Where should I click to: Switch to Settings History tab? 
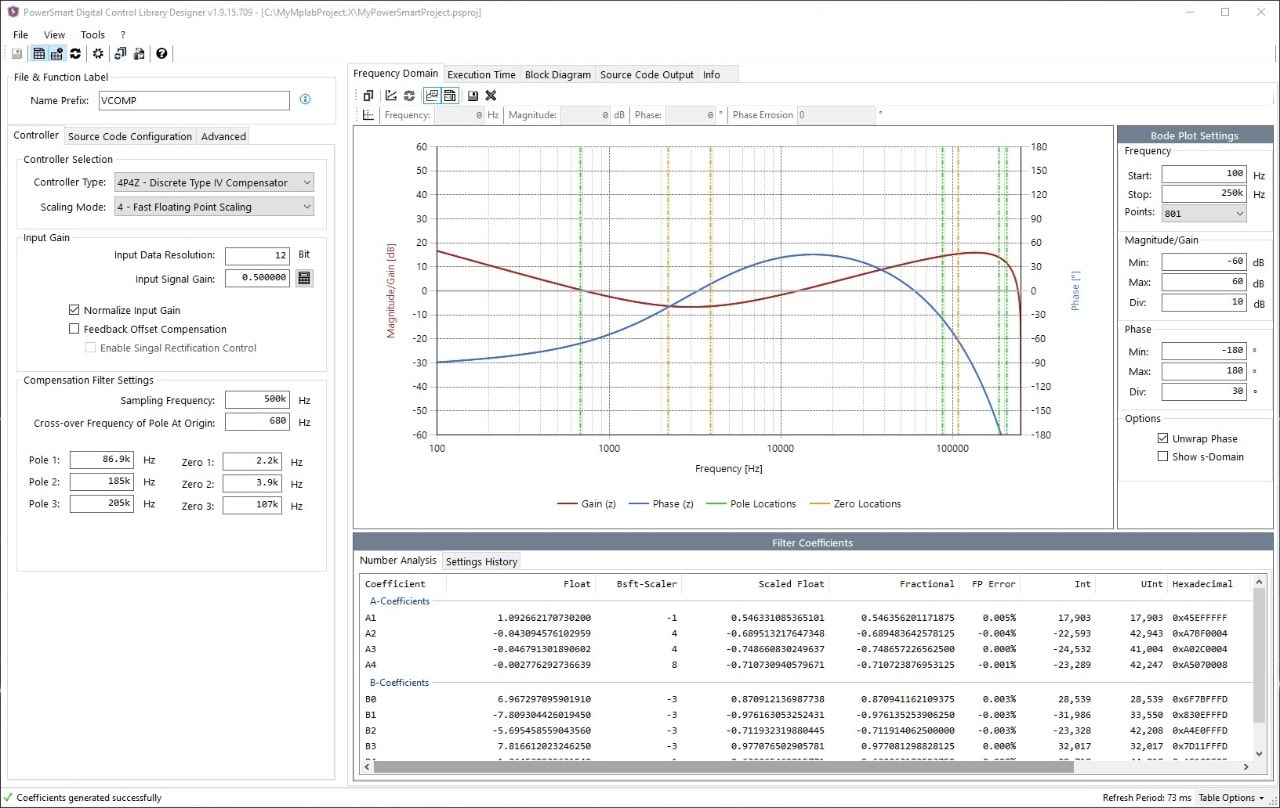tap(481, 561)
